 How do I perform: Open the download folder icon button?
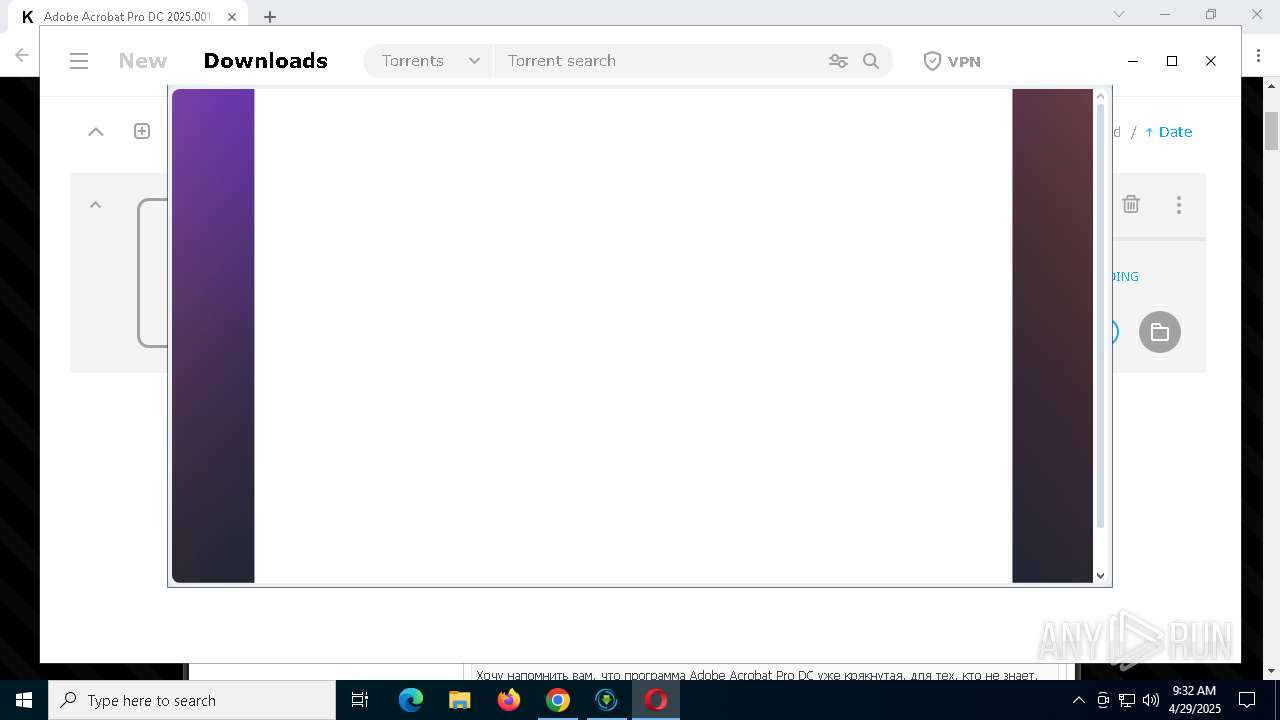[1160, 332]
